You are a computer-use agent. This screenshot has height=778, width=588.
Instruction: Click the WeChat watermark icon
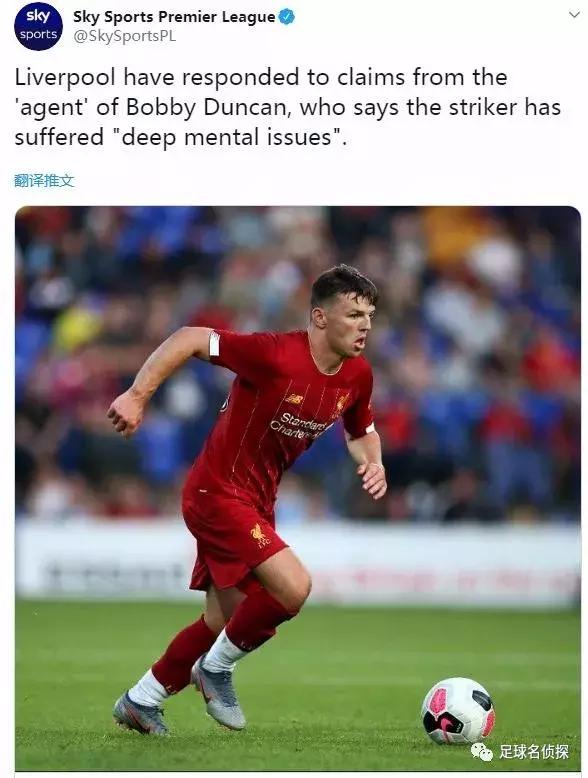(481, 751)
